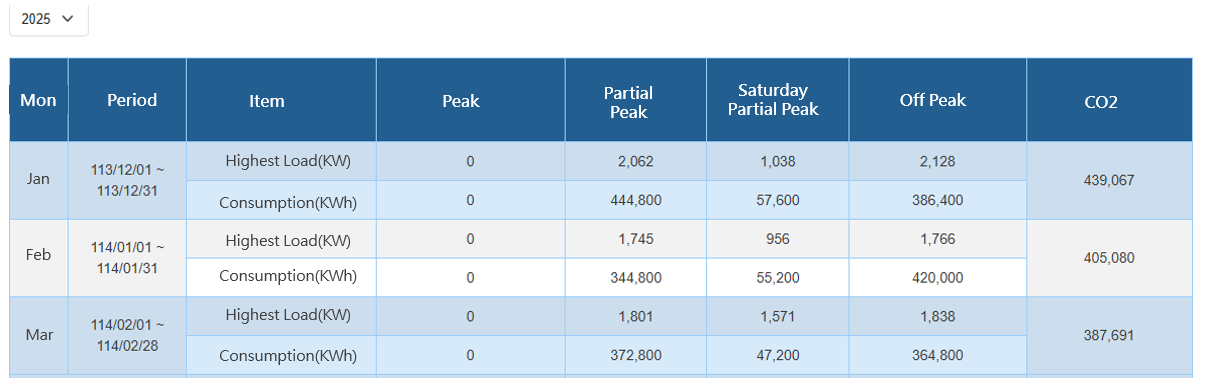Select the Mar month cell
Screen dimensions: 1206x386
[39, 335]
